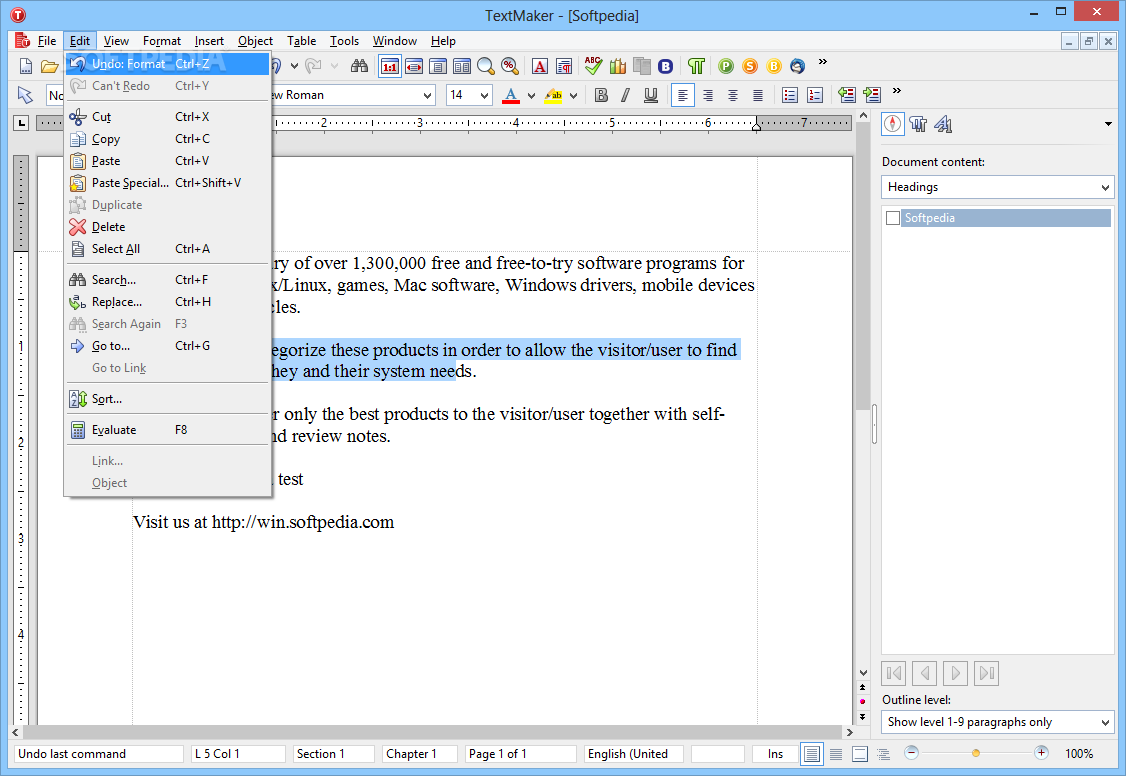This screenshot has height=776, width=1126.
Task: Click the blue B circle icon
Action: 666,67
